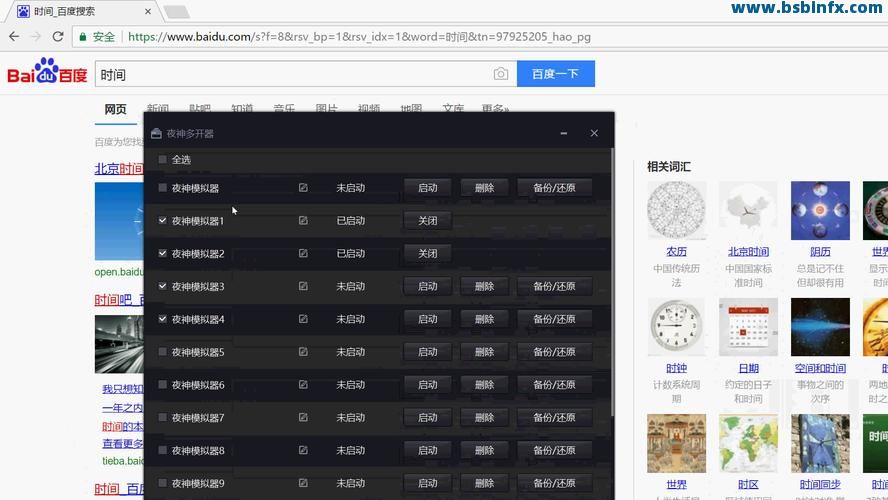Click the 夜神多开器 title bar icon
This screenshot has height=500, width=888.
(x=156, y=134)
